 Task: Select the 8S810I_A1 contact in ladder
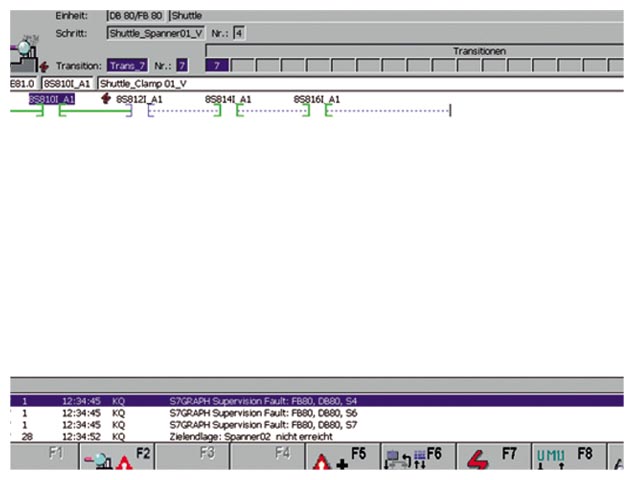coord(51,100)
